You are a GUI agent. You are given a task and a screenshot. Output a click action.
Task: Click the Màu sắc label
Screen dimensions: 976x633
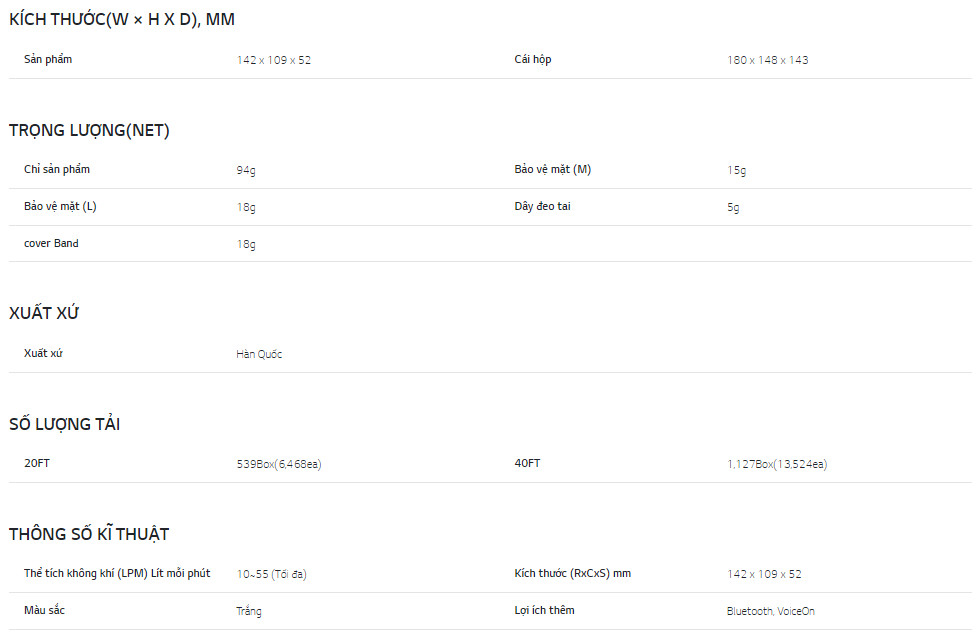(x=44, y=610)
